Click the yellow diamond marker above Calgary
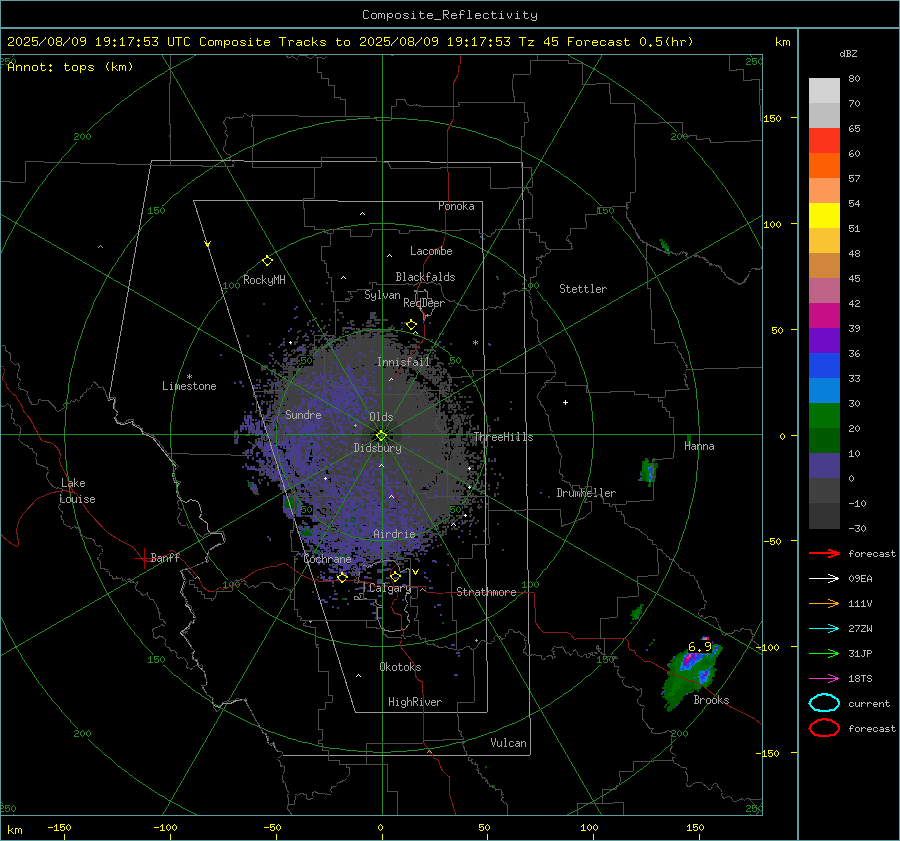The image size is (900, 841). pos(395,576)
